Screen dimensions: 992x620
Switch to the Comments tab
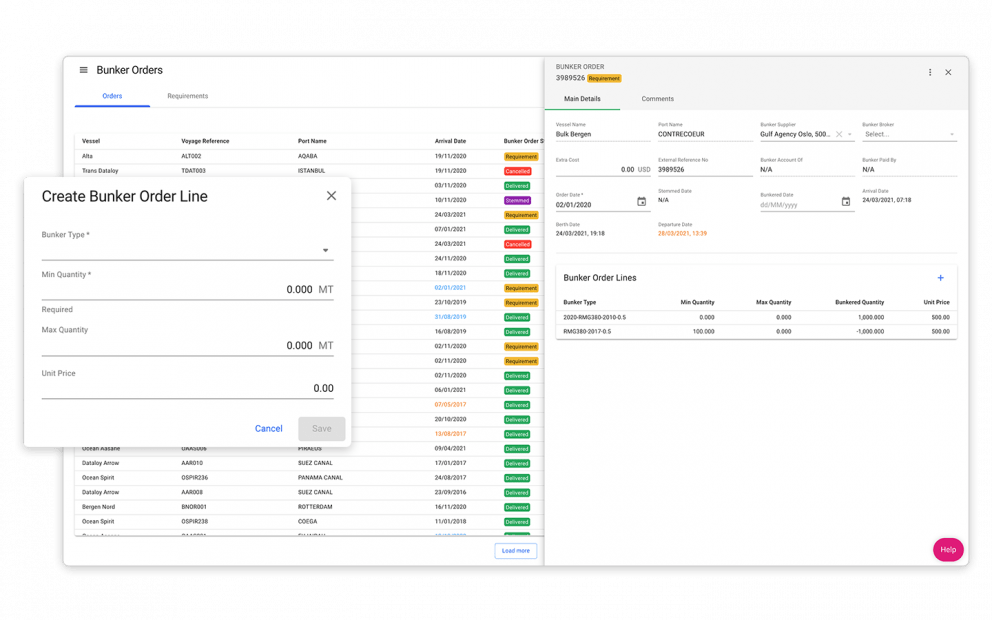(657, 99)
